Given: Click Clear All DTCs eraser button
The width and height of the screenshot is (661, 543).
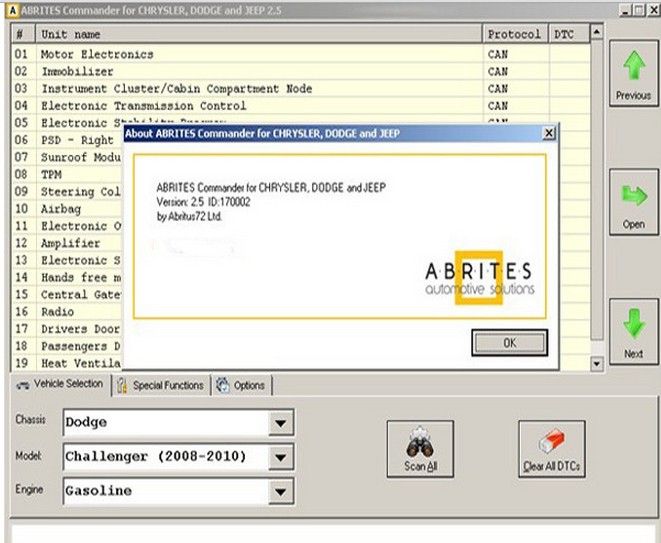Looking at the screenshot, I should (x=552, y=449).
